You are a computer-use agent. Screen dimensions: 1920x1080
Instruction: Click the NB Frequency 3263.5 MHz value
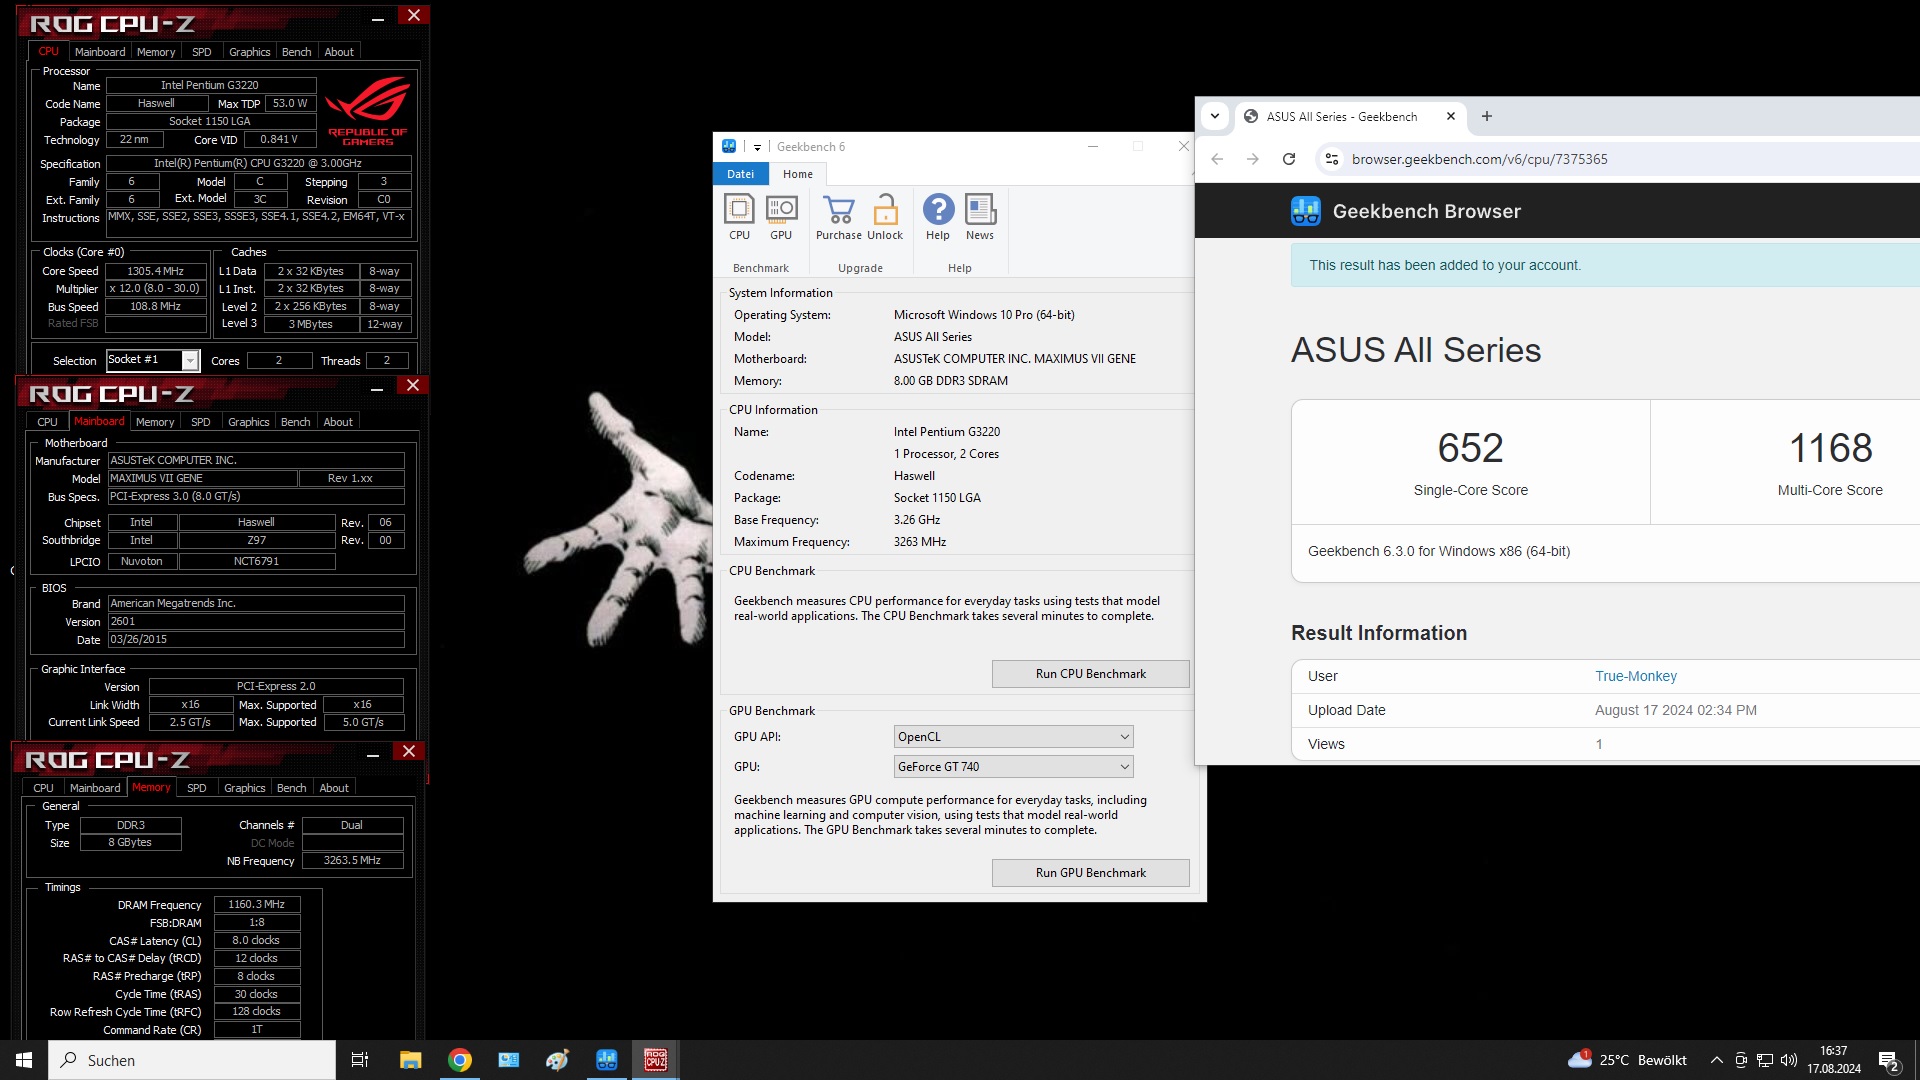[x=353, y=861]
